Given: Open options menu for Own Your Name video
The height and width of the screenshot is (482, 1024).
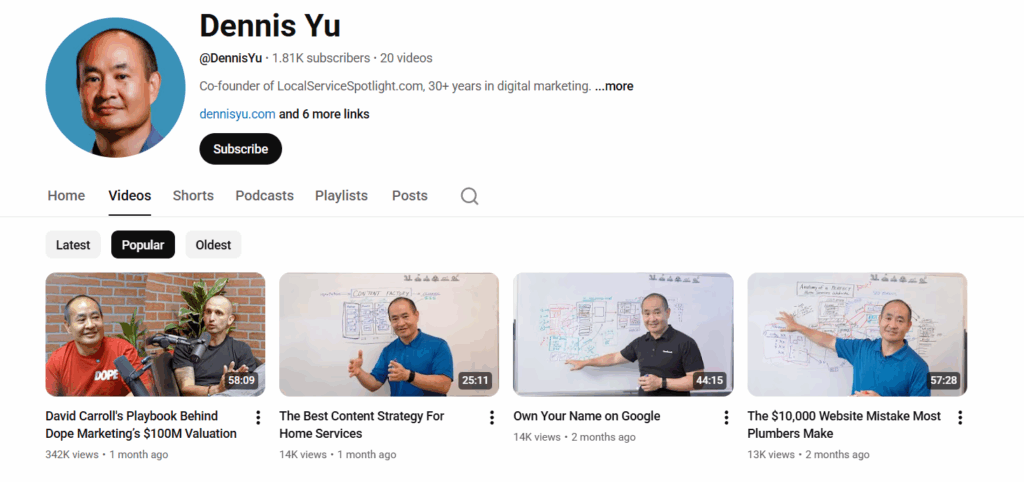Looking at the screenshot, I should point(726,417).
